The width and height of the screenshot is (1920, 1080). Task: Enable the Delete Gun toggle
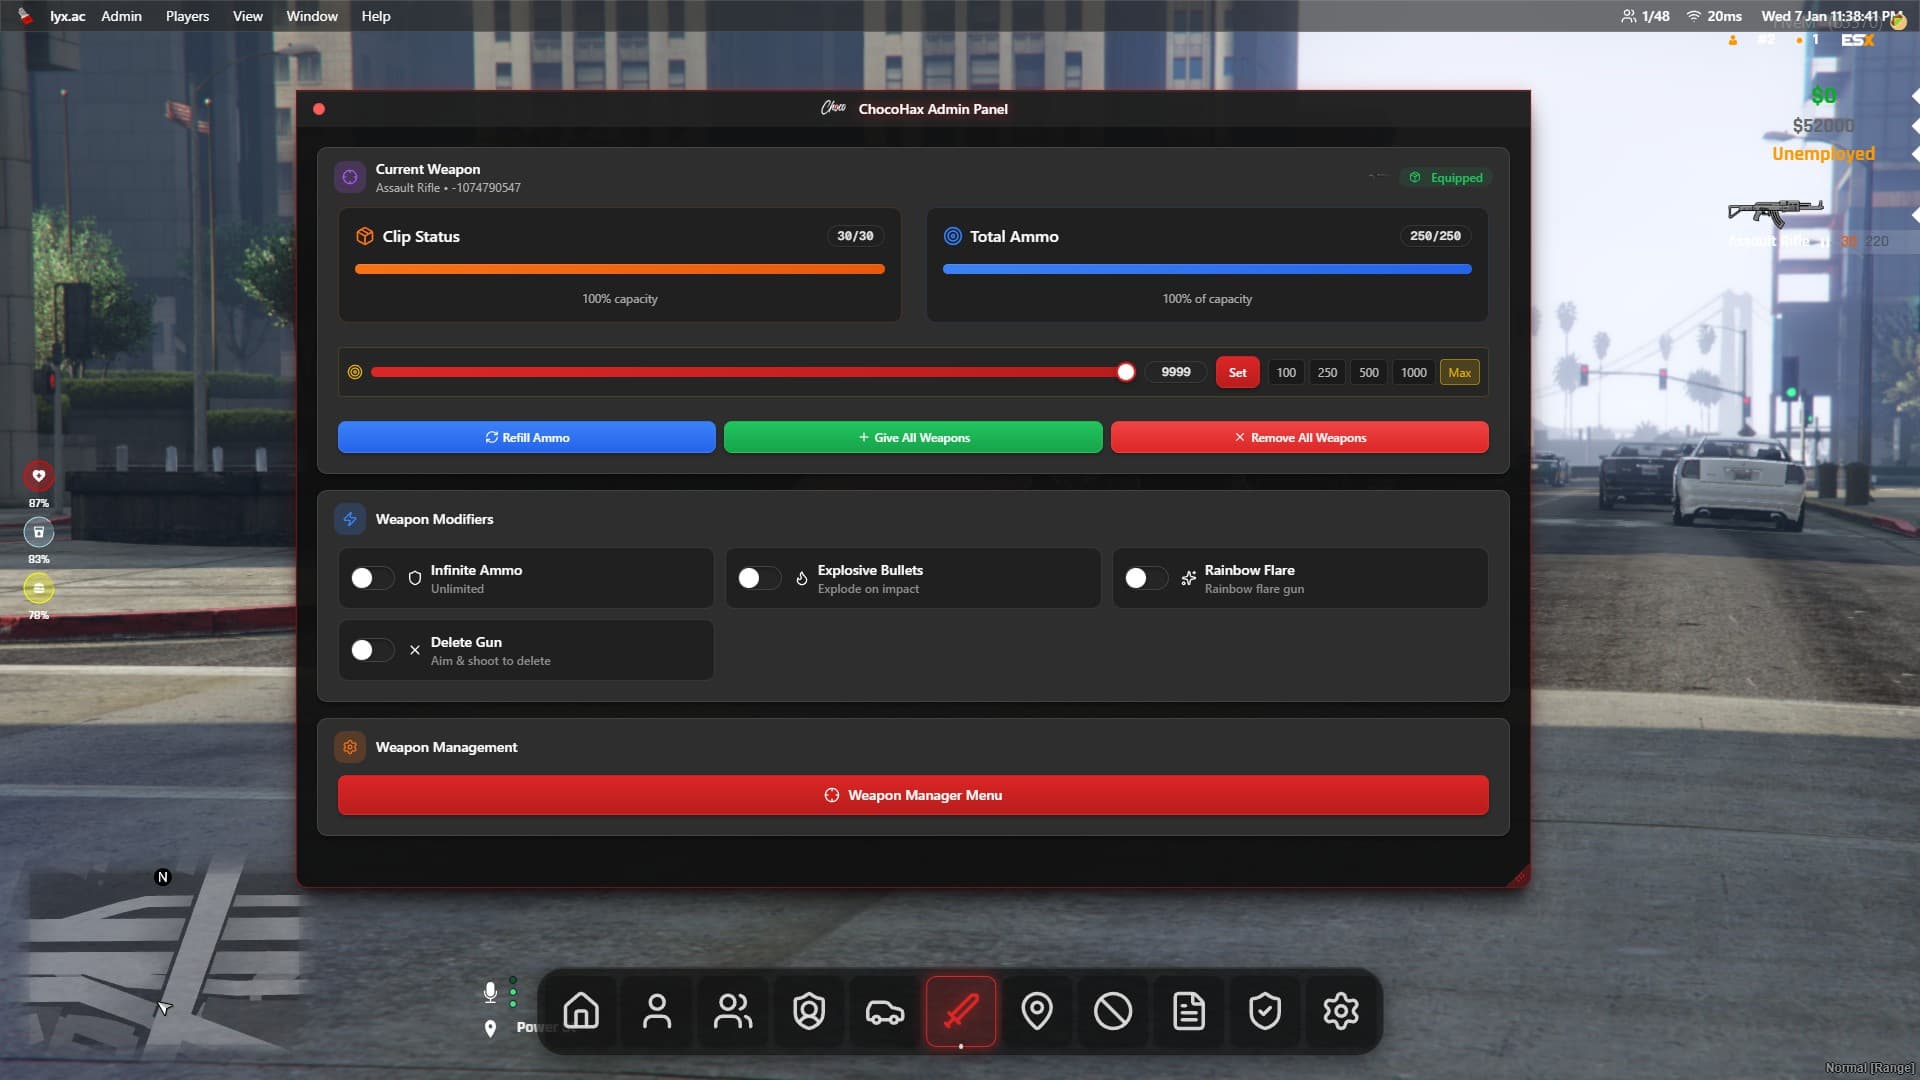(x=371, y=650)
